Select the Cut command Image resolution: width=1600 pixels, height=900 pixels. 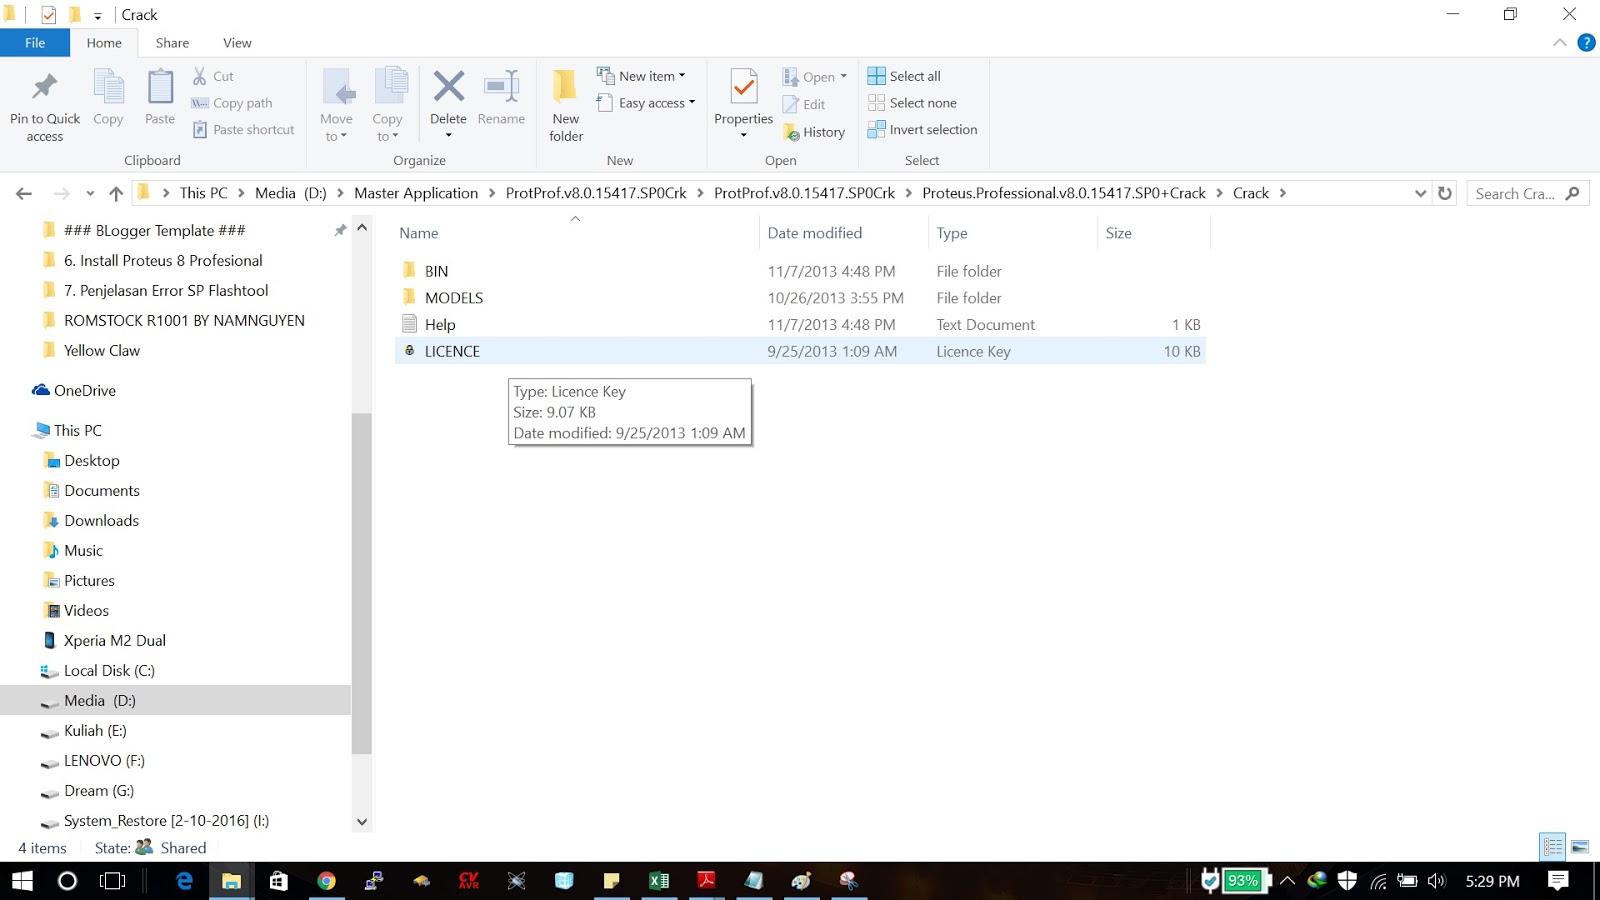point(213,76)
